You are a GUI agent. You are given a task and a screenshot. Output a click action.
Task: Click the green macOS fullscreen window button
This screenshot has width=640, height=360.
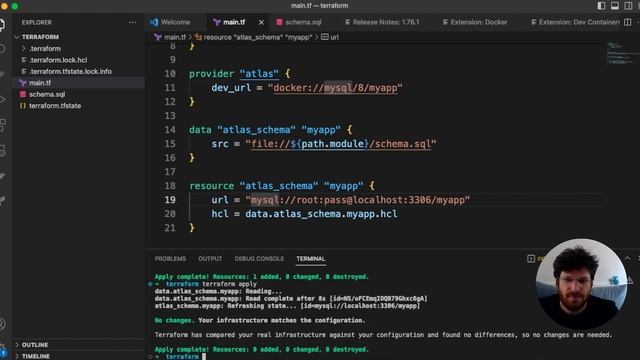(x=15, y=6)
